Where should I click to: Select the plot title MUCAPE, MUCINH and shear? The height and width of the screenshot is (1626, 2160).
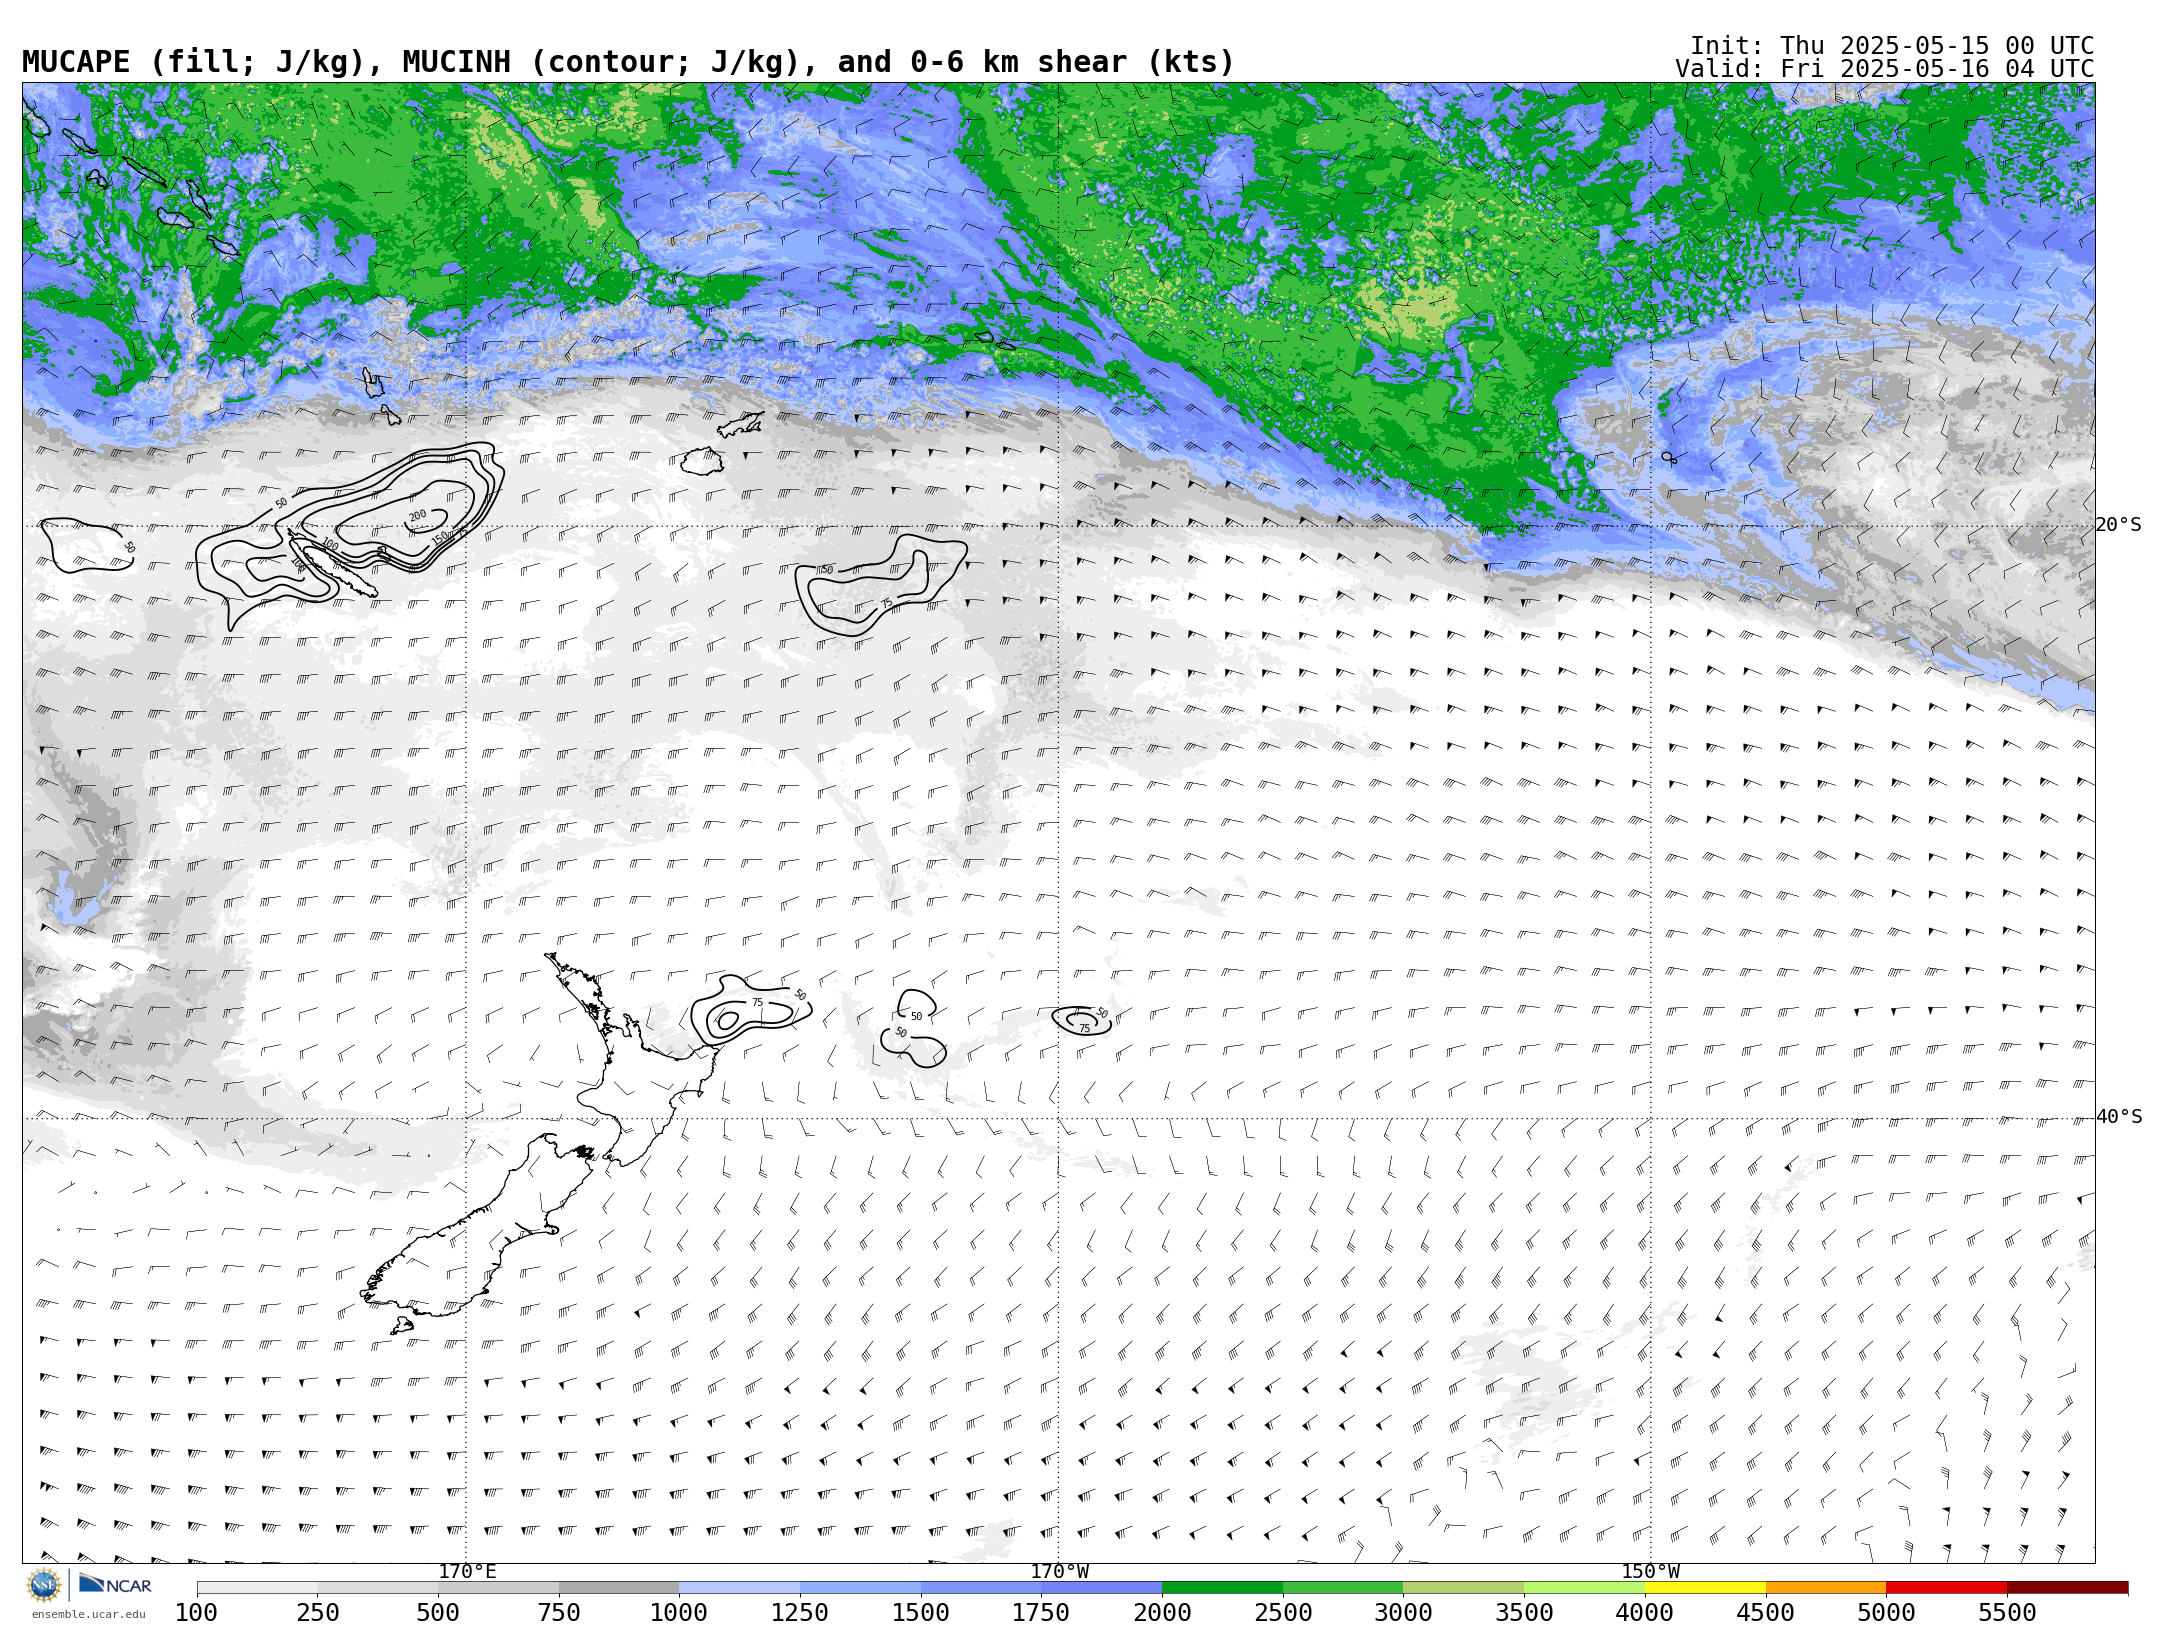pyautogui.click(x=628, y=62)
